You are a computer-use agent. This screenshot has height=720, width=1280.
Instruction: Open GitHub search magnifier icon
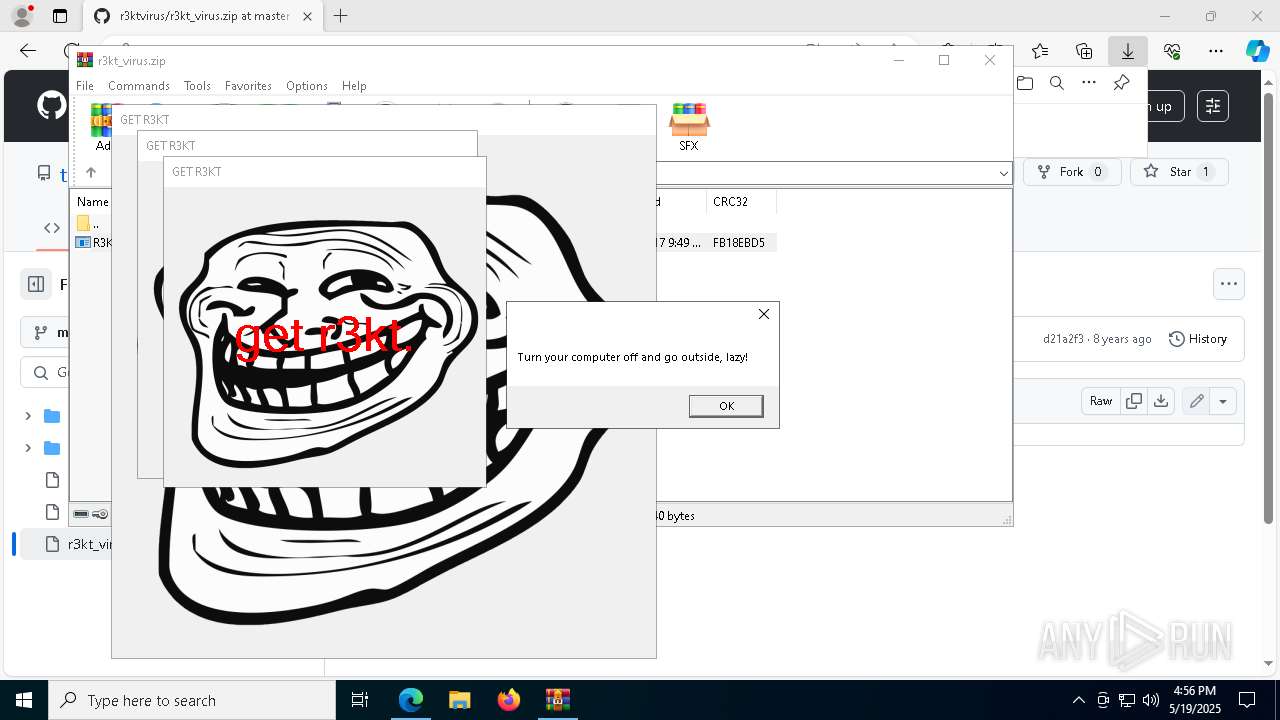click(1057, 83)
